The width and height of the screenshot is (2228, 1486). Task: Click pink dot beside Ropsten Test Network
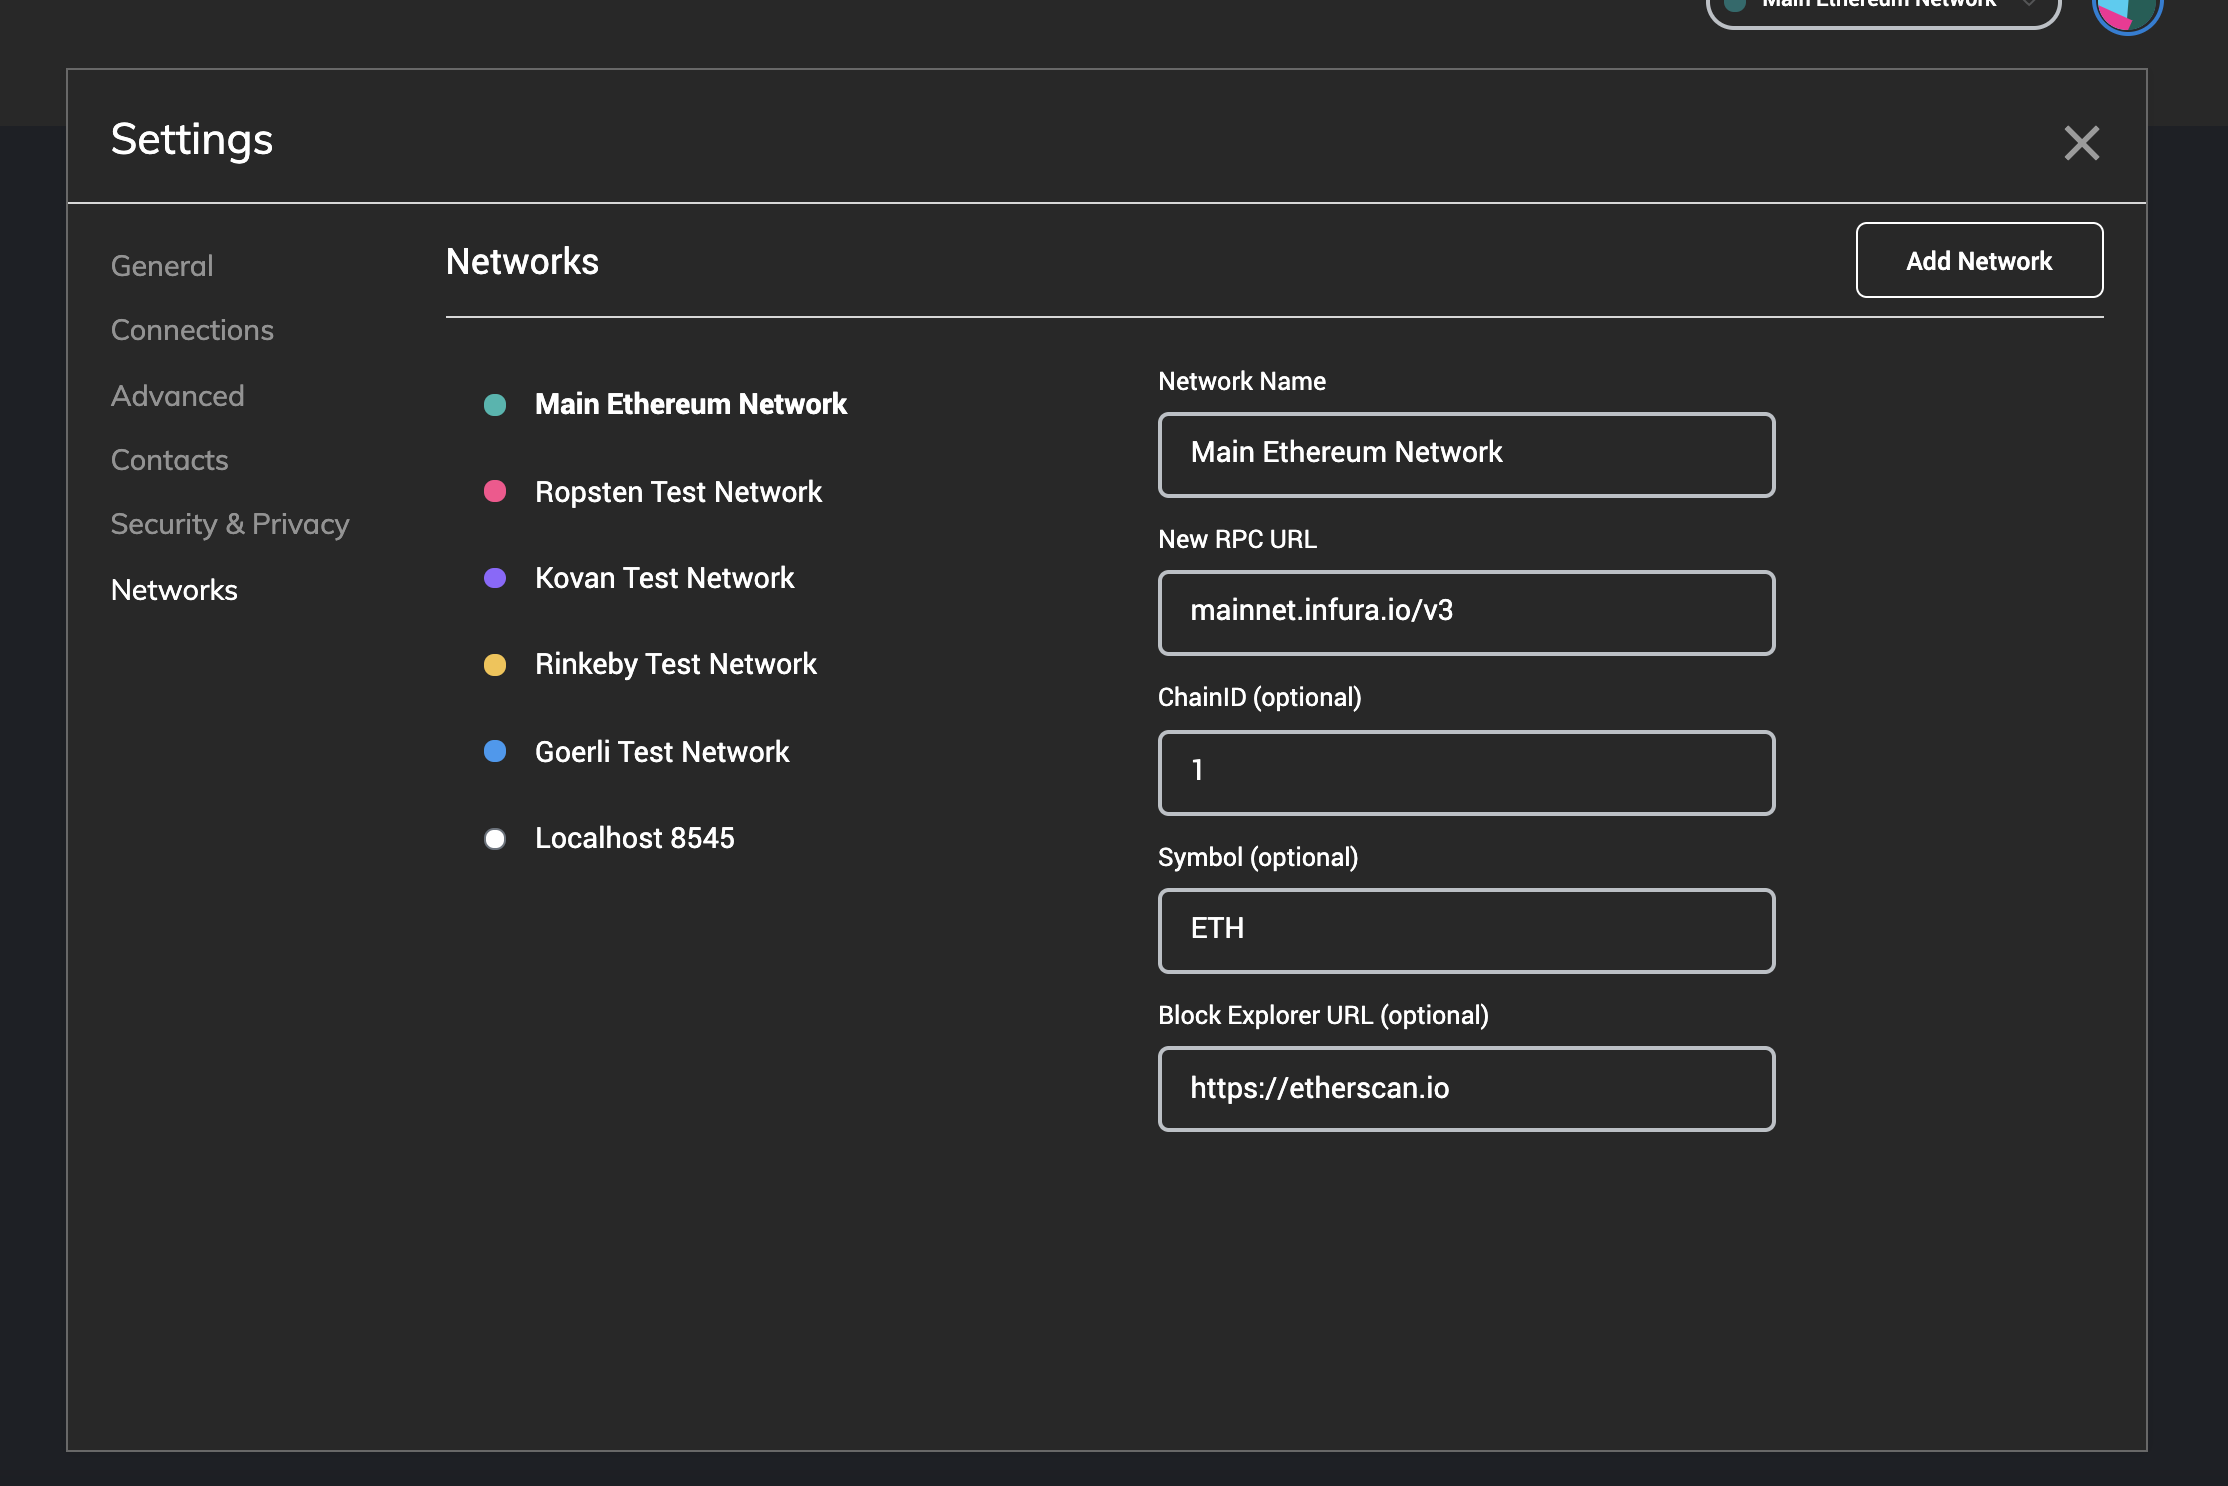495,491
